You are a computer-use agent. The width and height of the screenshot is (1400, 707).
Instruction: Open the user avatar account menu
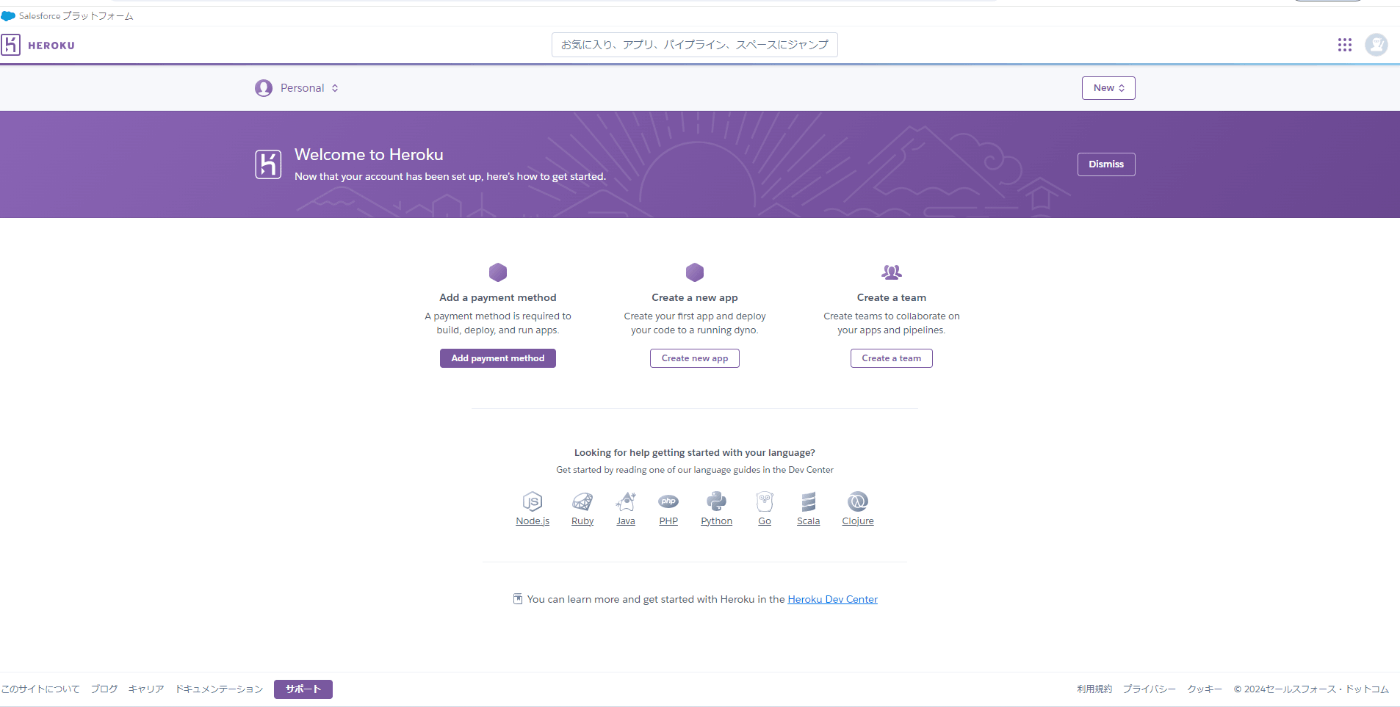click(x=1377, y=45)
